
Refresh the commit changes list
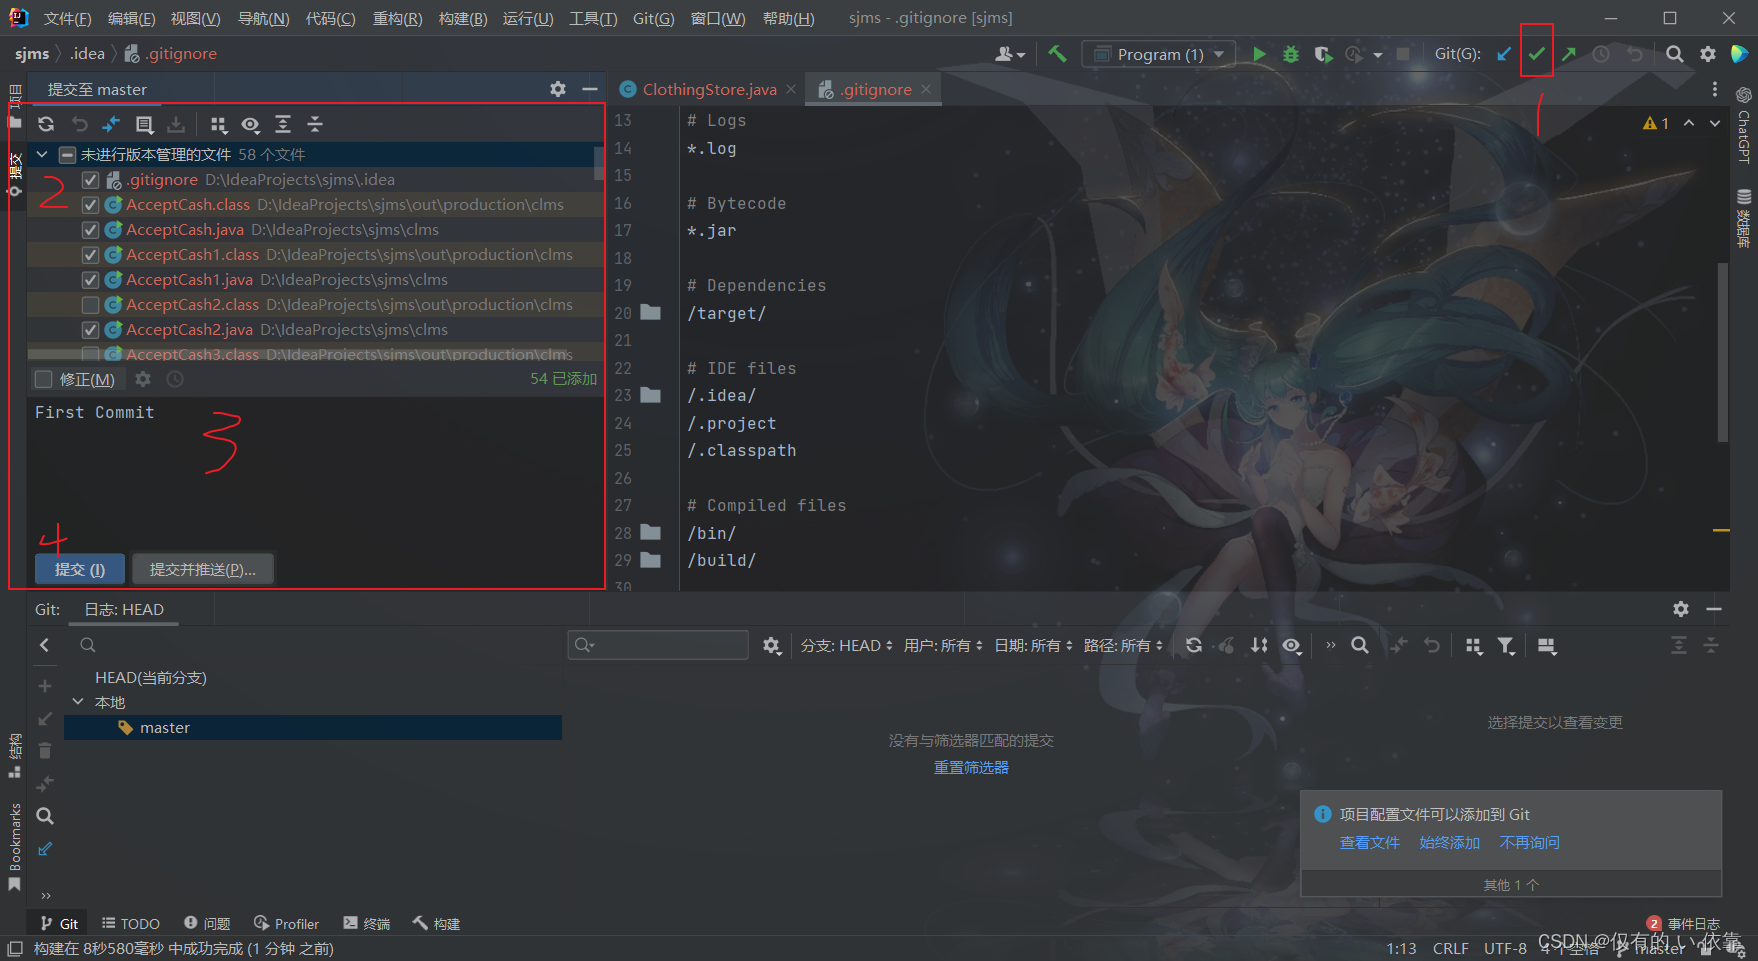(46, 124)
